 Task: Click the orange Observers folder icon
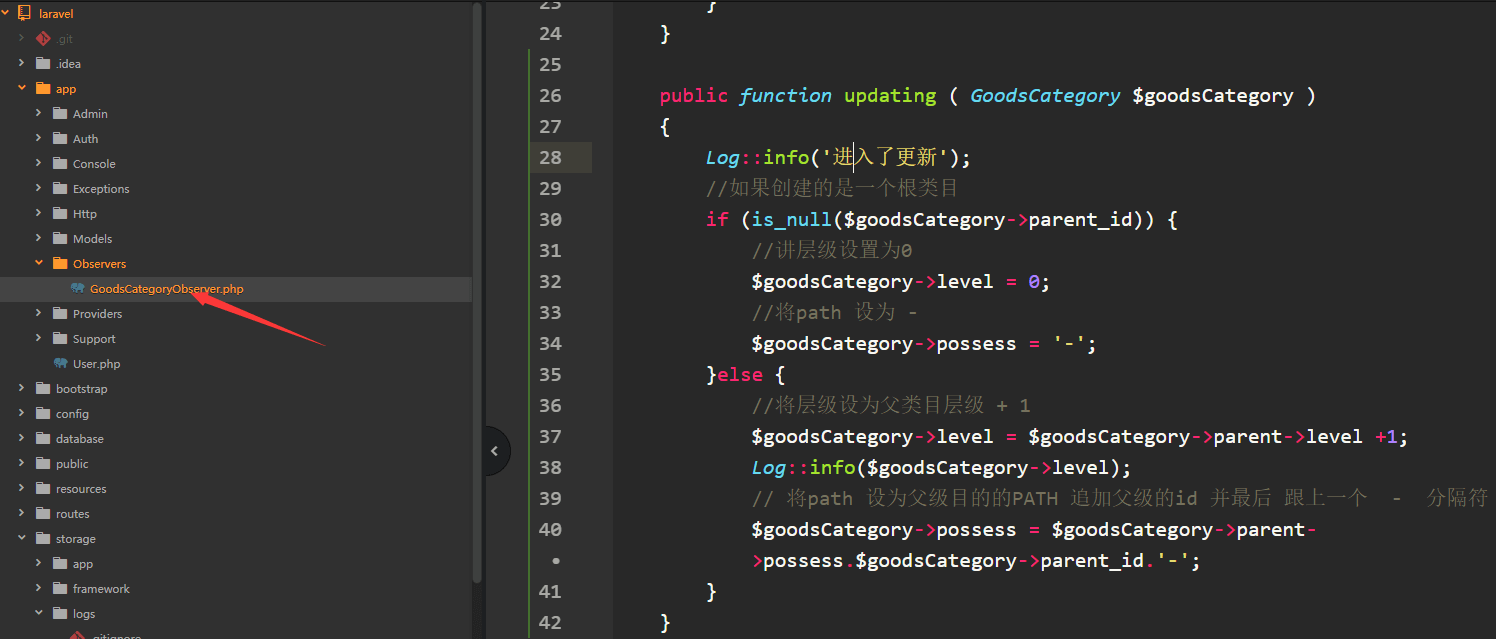[x=59, y=263]
